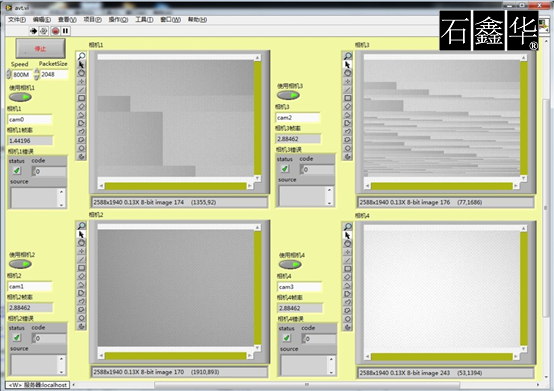Click the Run arrow in the toolbar
Viewport: 554px width, 391px height.
[x=33, y=31]
